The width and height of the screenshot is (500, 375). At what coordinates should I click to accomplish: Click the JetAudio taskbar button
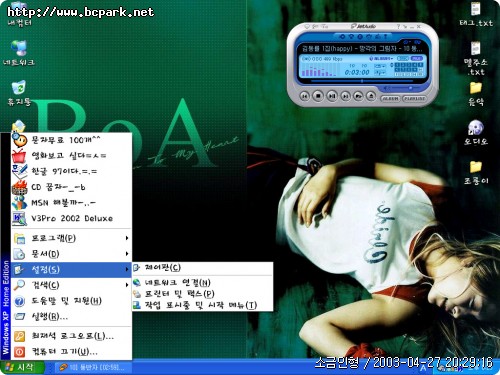click(93, 368)
